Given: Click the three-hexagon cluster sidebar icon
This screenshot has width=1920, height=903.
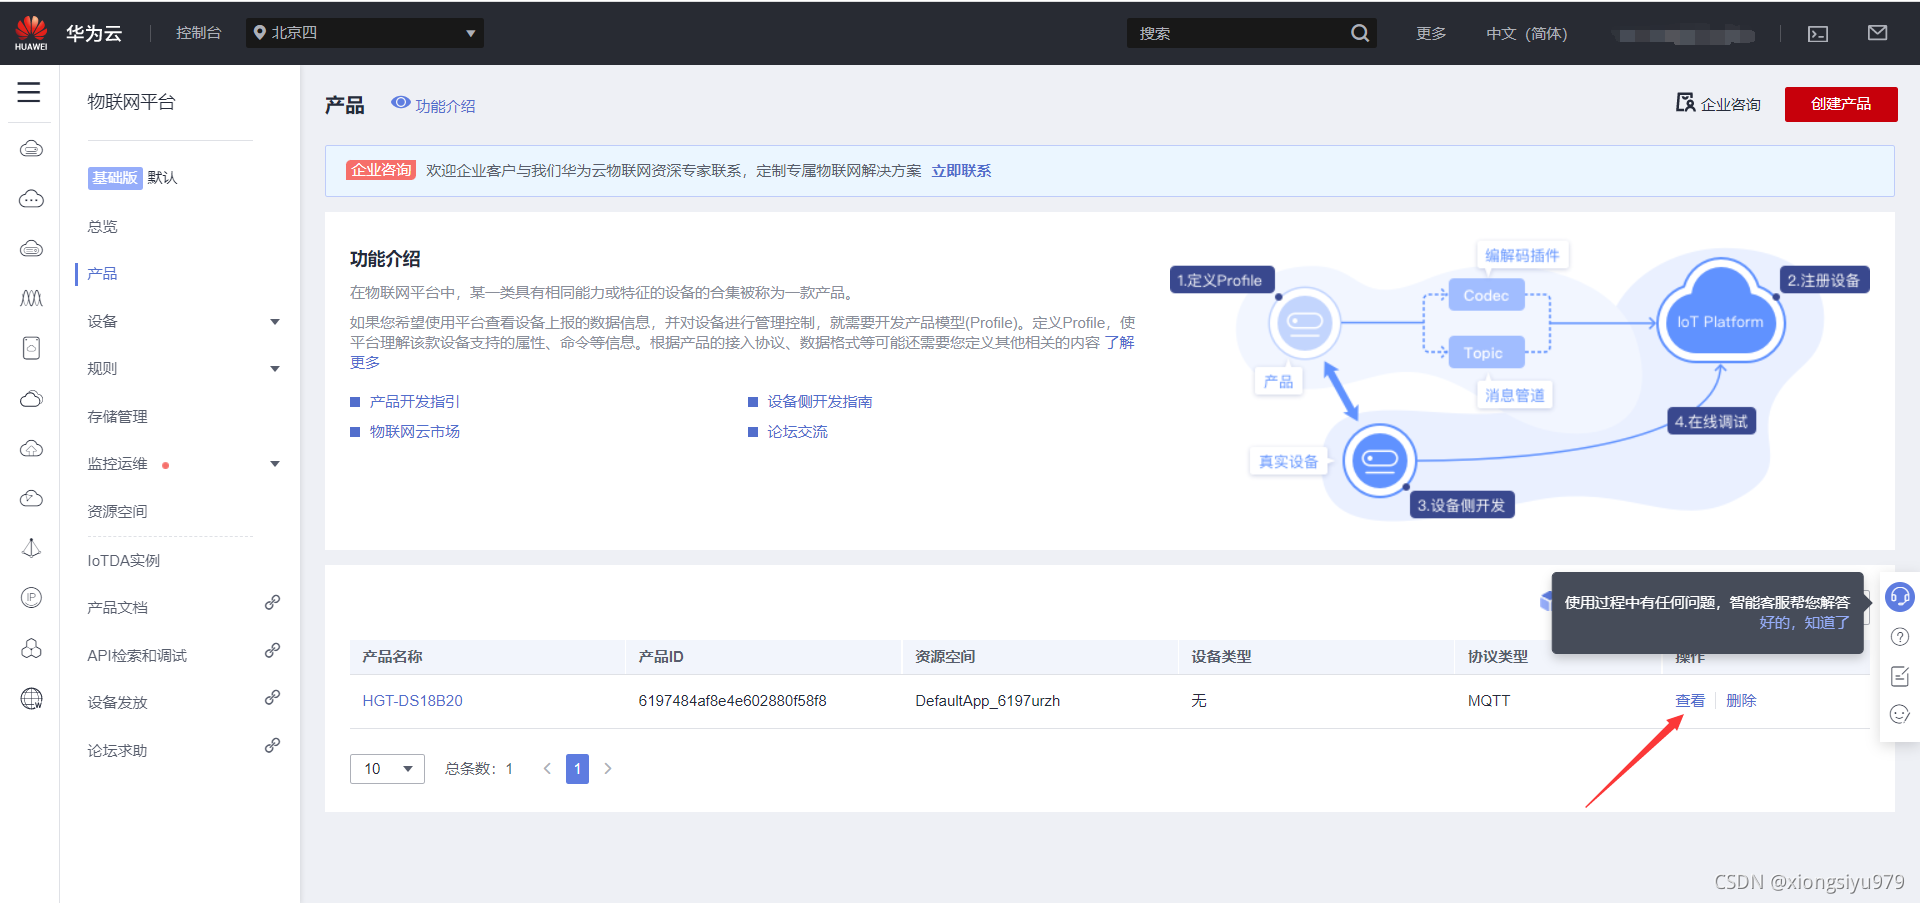Looking at the screenshot, I should (31, 648).
